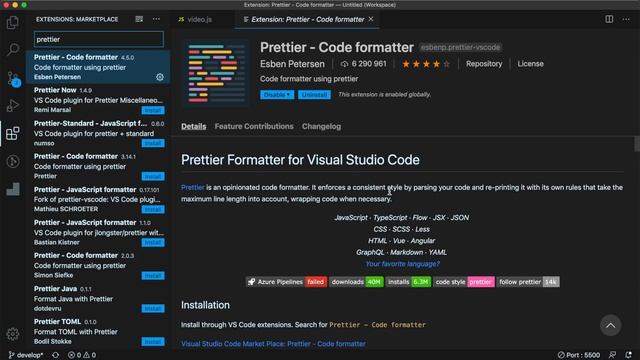
Task: Click the editor vertical scrollbar thumb
Action: point(637,144)
